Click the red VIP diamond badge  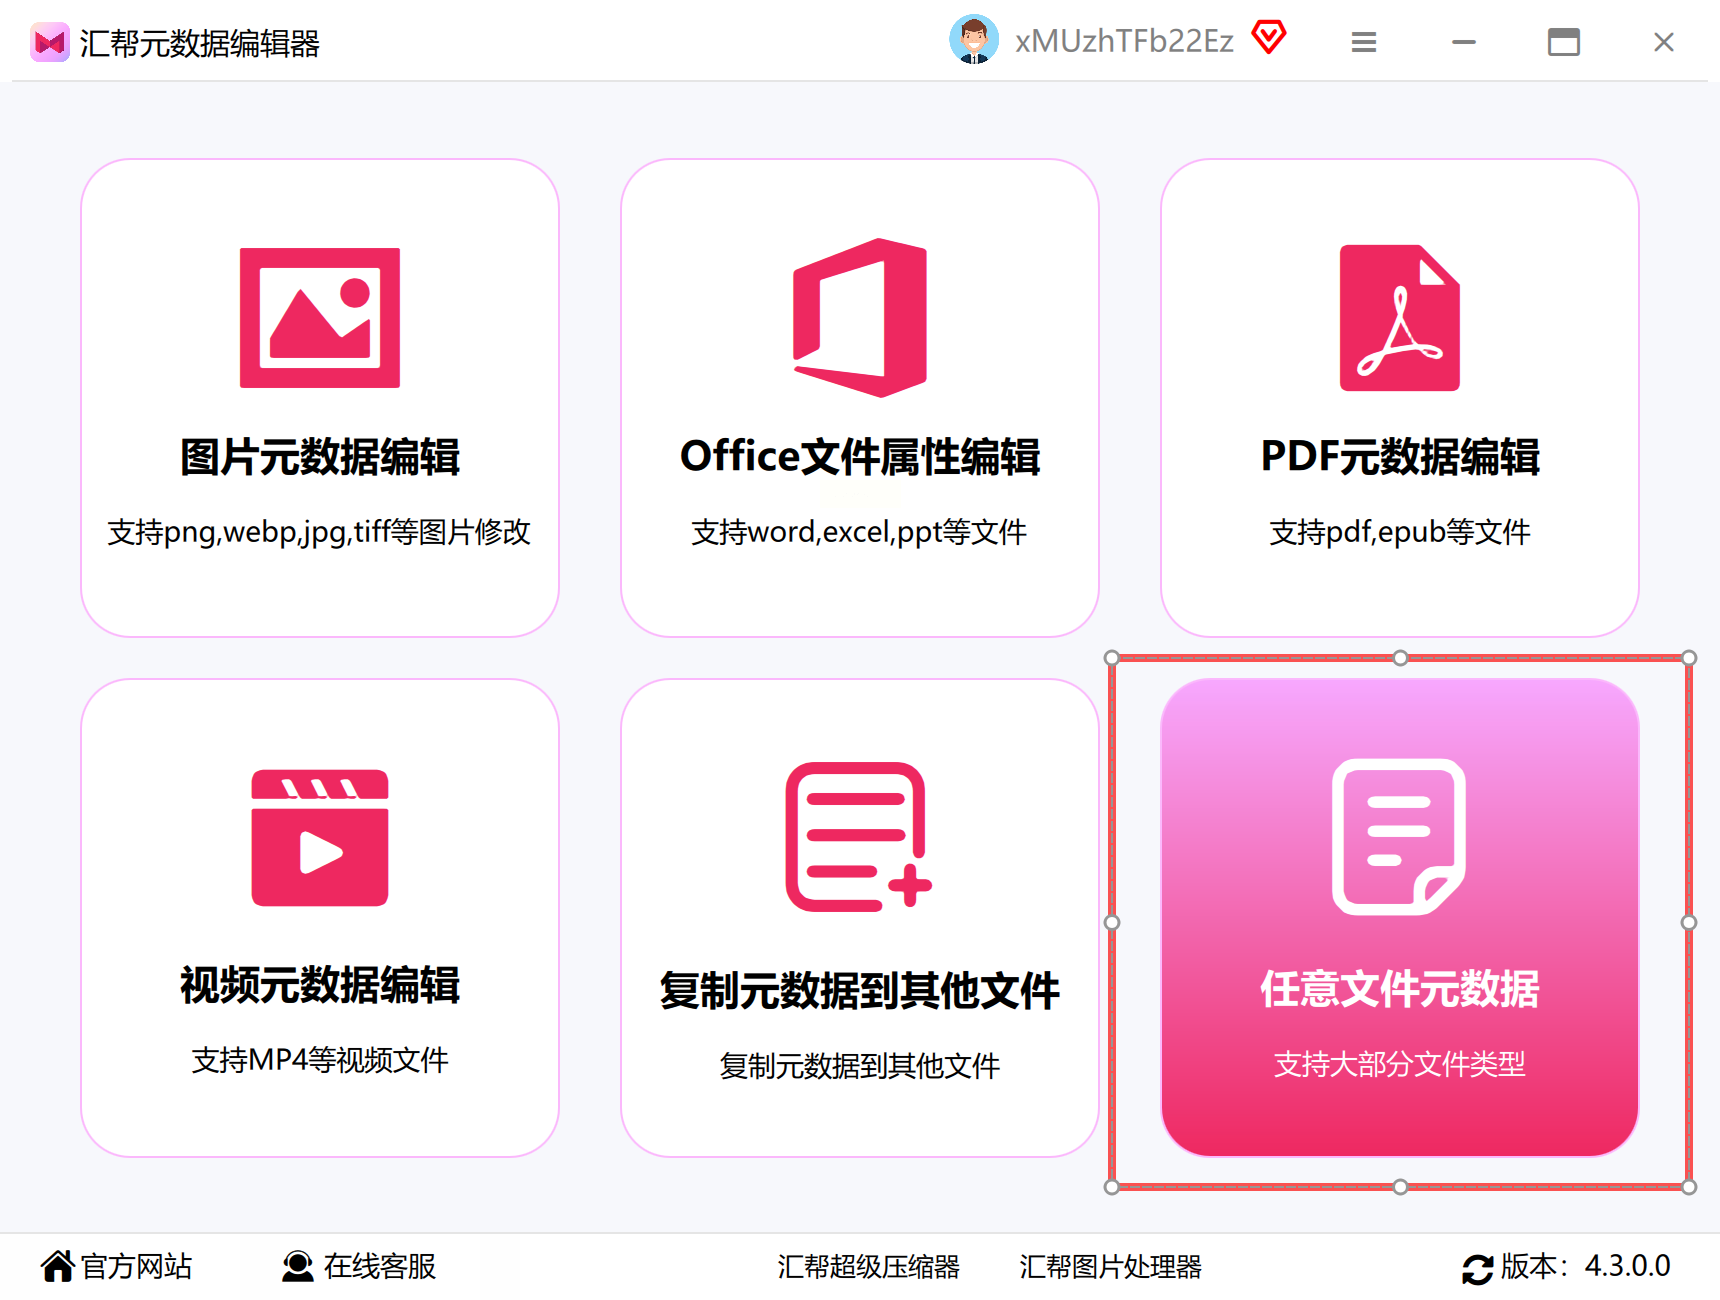1269,38
